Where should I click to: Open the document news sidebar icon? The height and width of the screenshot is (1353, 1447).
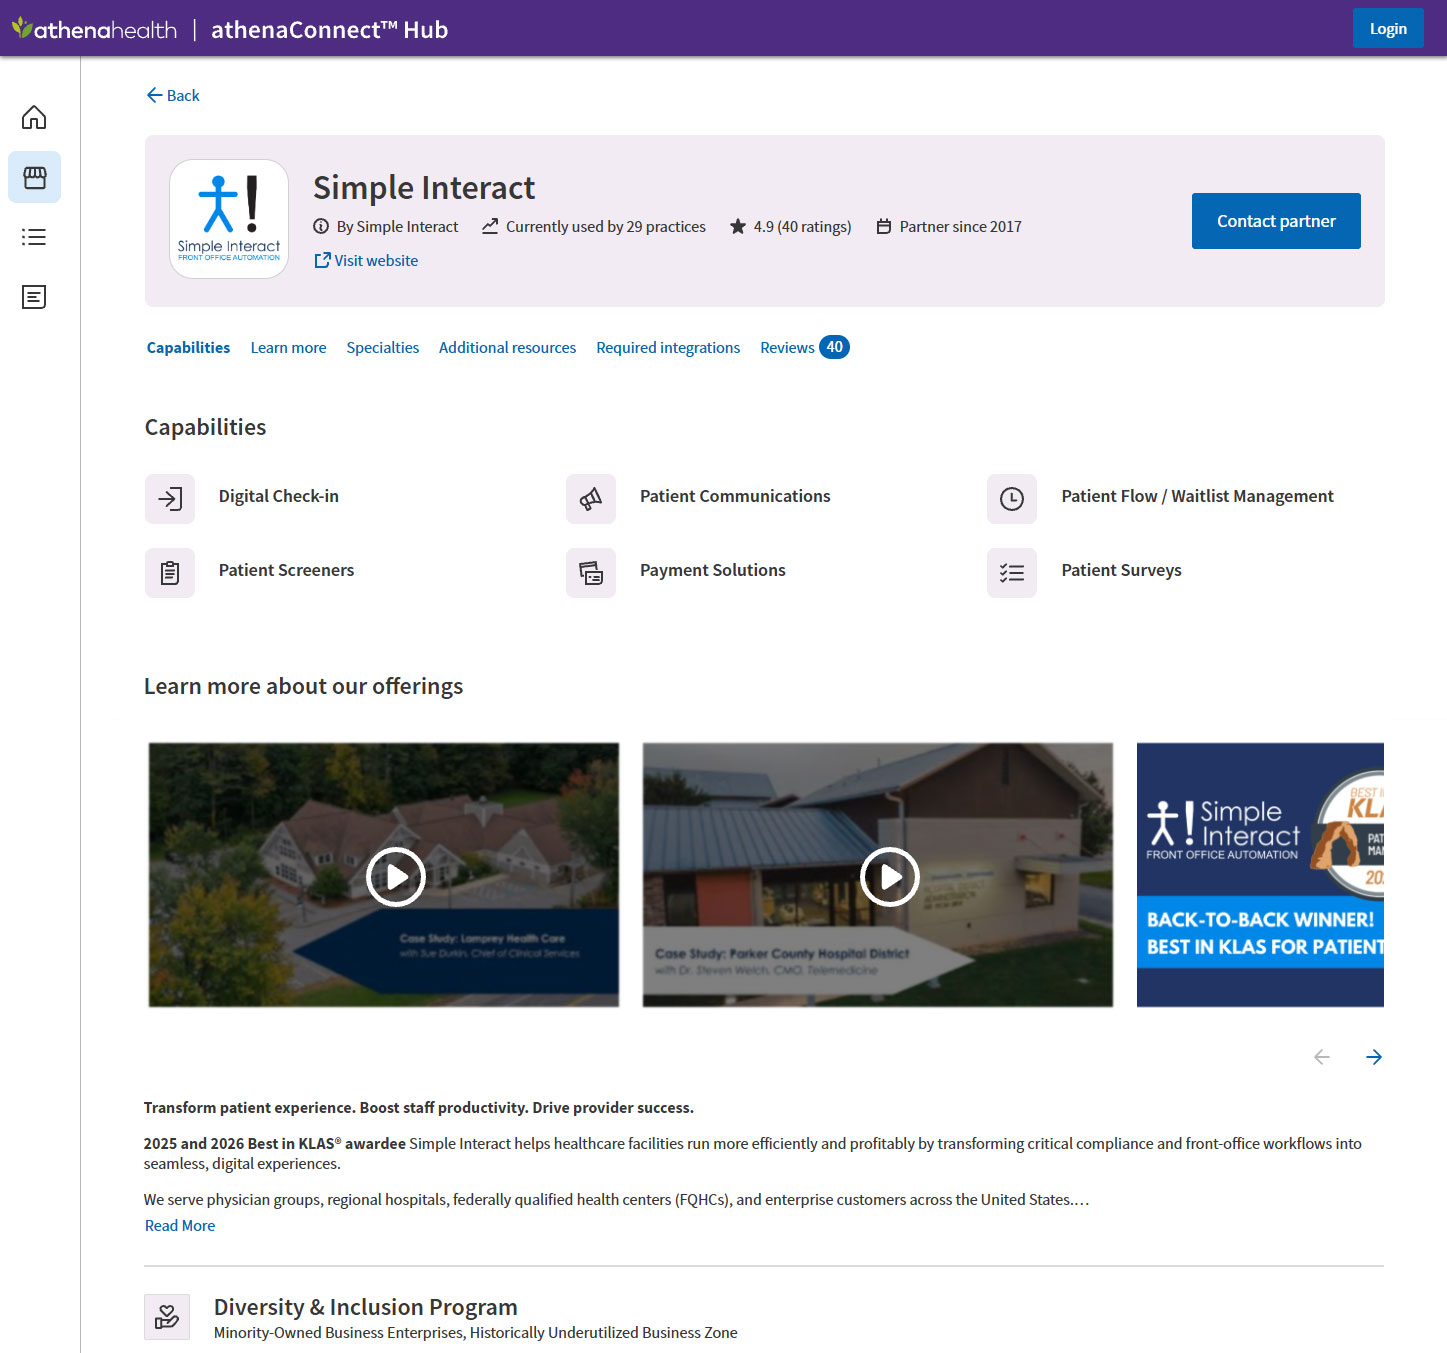click(x=34, y=297)
